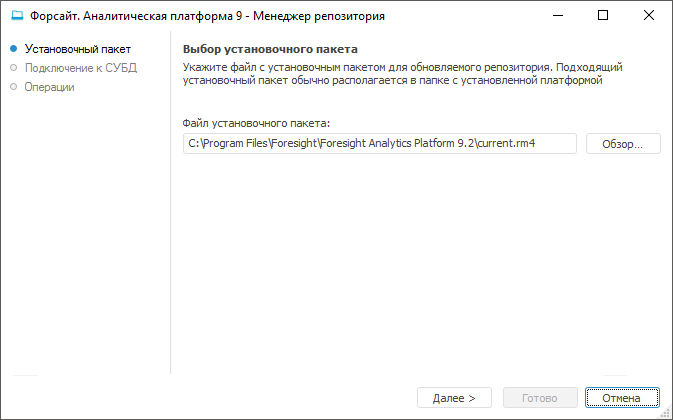Open the Операции wizard step
673x420 pixels.
[49, 87]
